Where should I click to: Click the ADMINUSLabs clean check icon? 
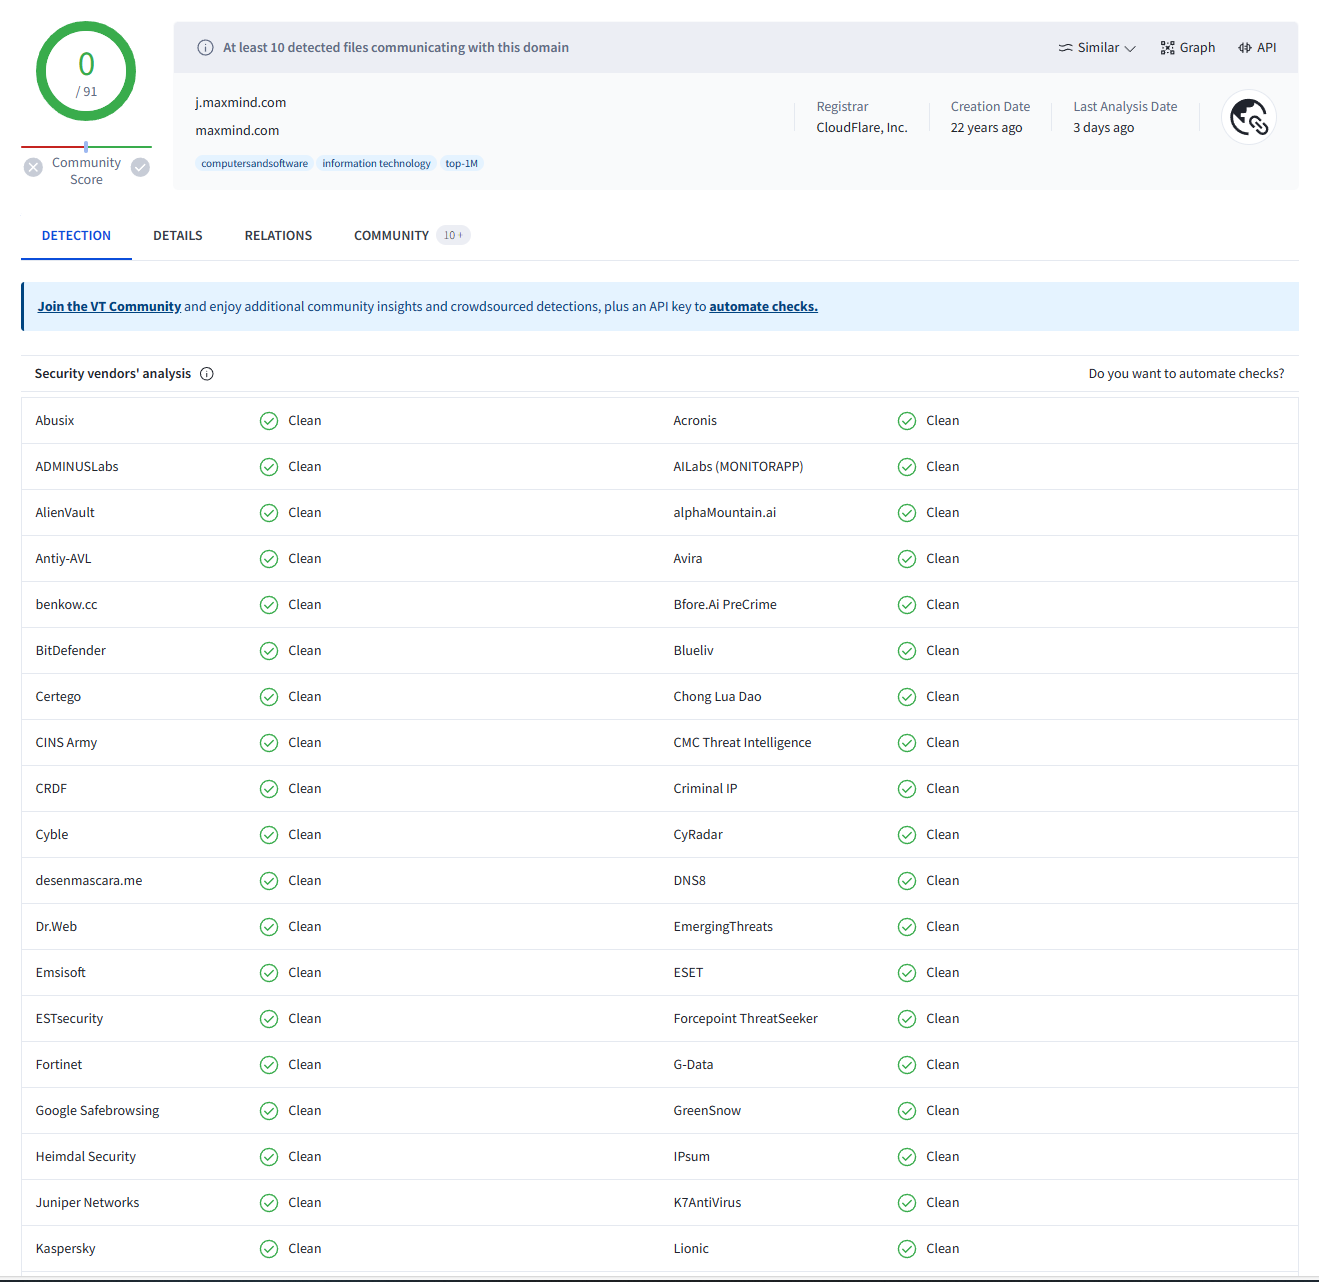[x=269, y=467]
